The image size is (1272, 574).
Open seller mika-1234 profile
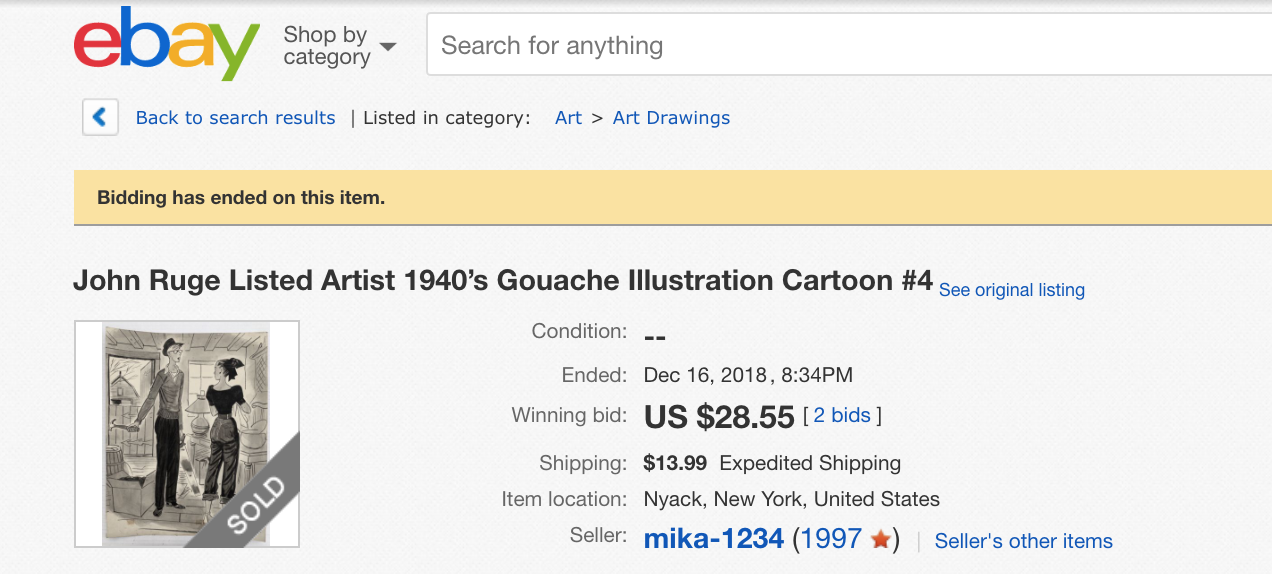[x=713, y=540]
